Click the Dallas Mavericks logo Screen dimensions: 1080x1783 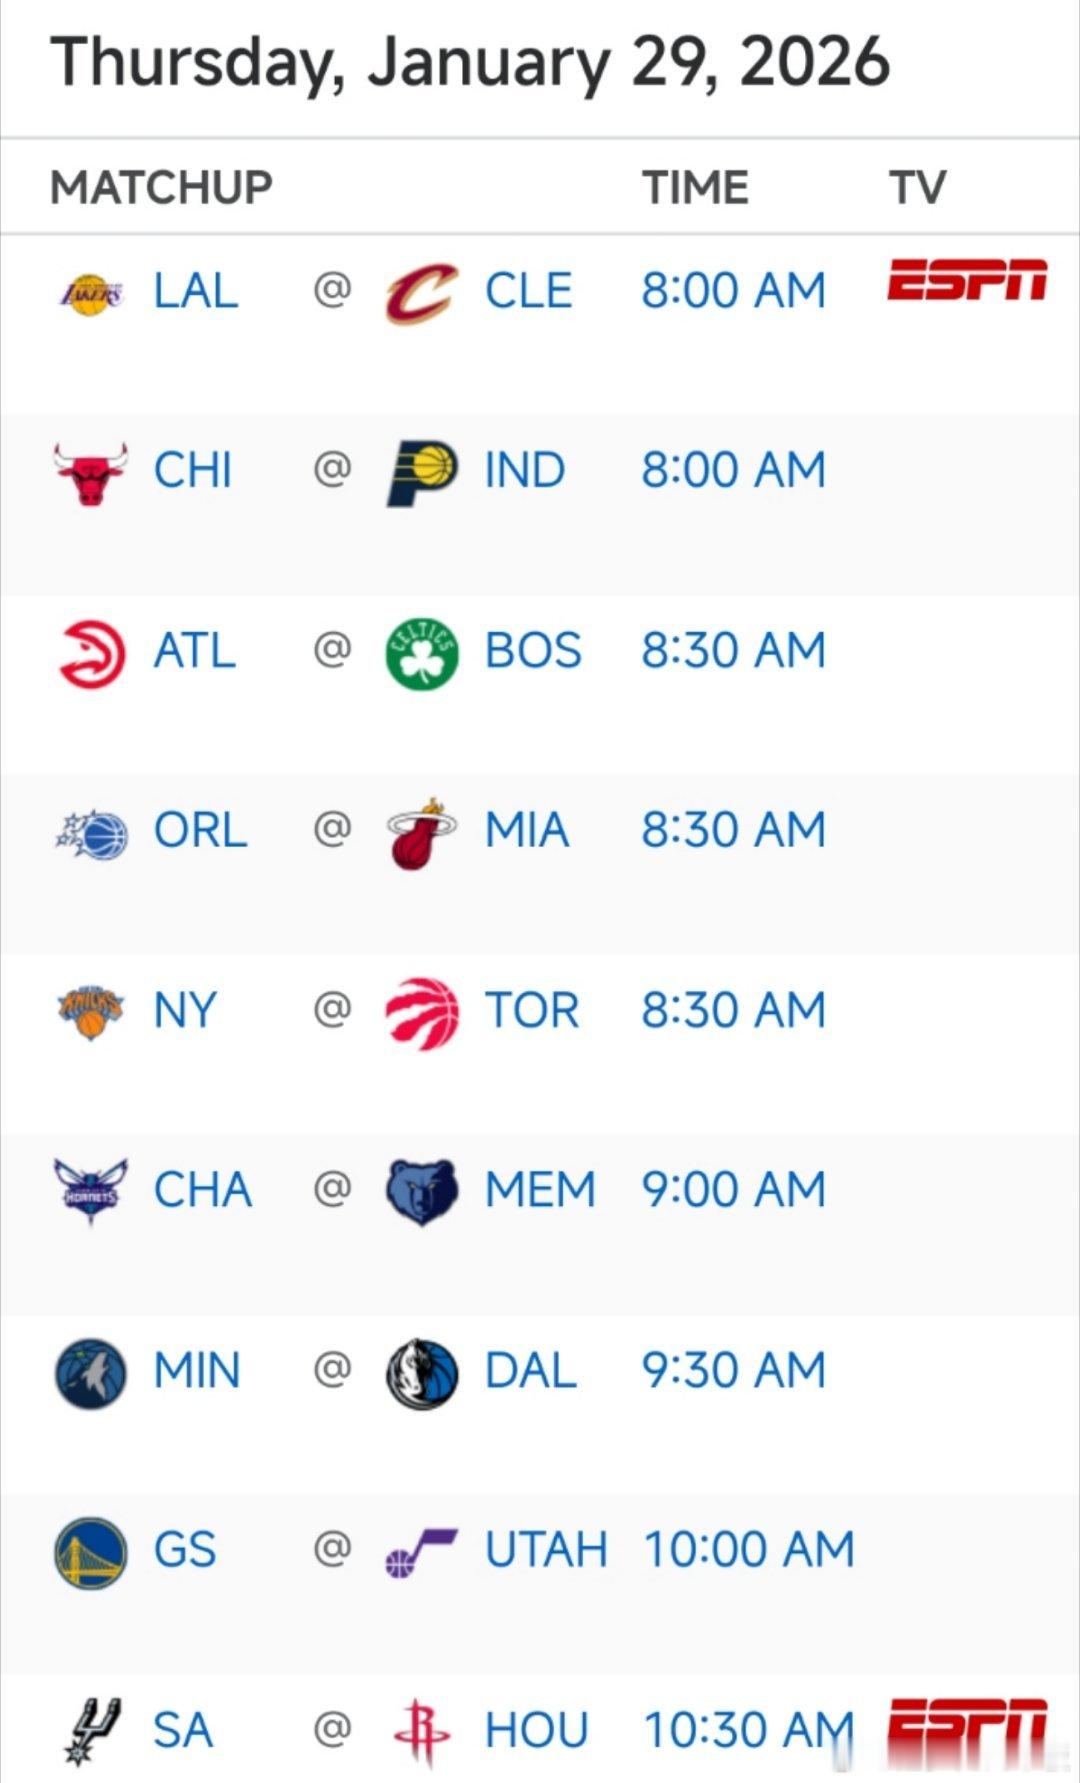(422, 1373)
